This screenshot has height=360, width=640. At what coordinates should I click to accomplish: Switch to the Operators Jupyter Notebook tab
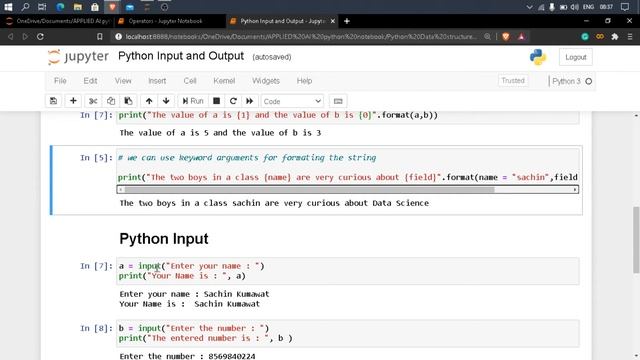(x=165, y=21)
